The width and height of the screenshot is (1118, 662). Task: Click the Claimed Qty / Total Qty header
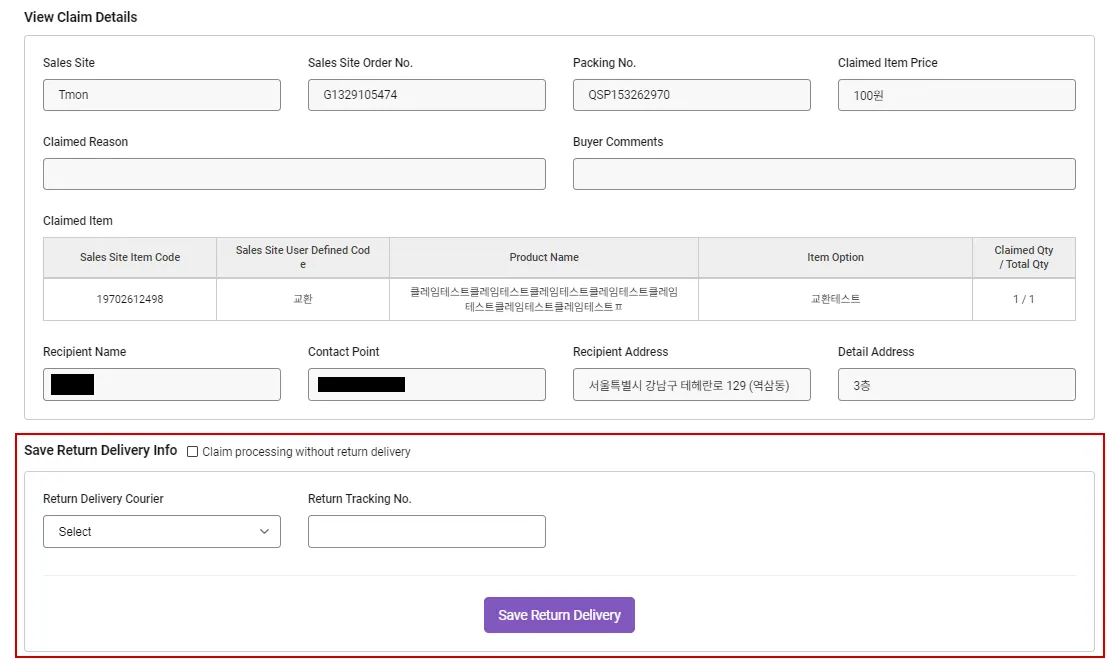[x=1023, y=257]
